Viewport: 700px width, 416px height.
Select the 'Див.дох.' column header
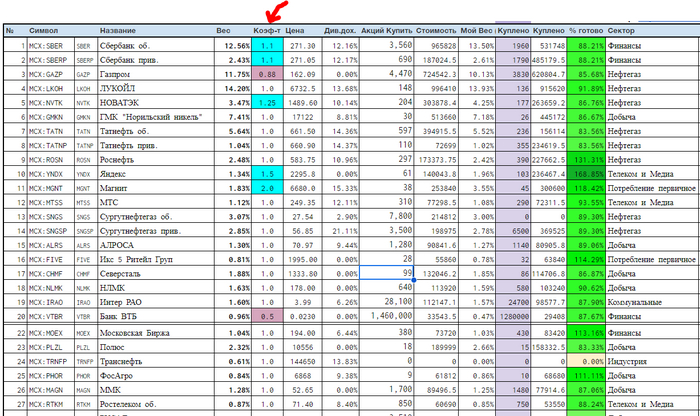pyautogui.click(x=341, y=32)
